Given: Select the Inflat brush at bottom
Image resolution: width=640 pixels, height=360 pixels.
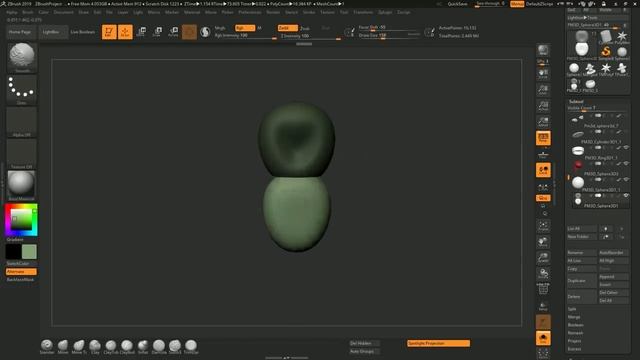Looking at the screenshot, I should pyautogui.click(x=143, y=347).
